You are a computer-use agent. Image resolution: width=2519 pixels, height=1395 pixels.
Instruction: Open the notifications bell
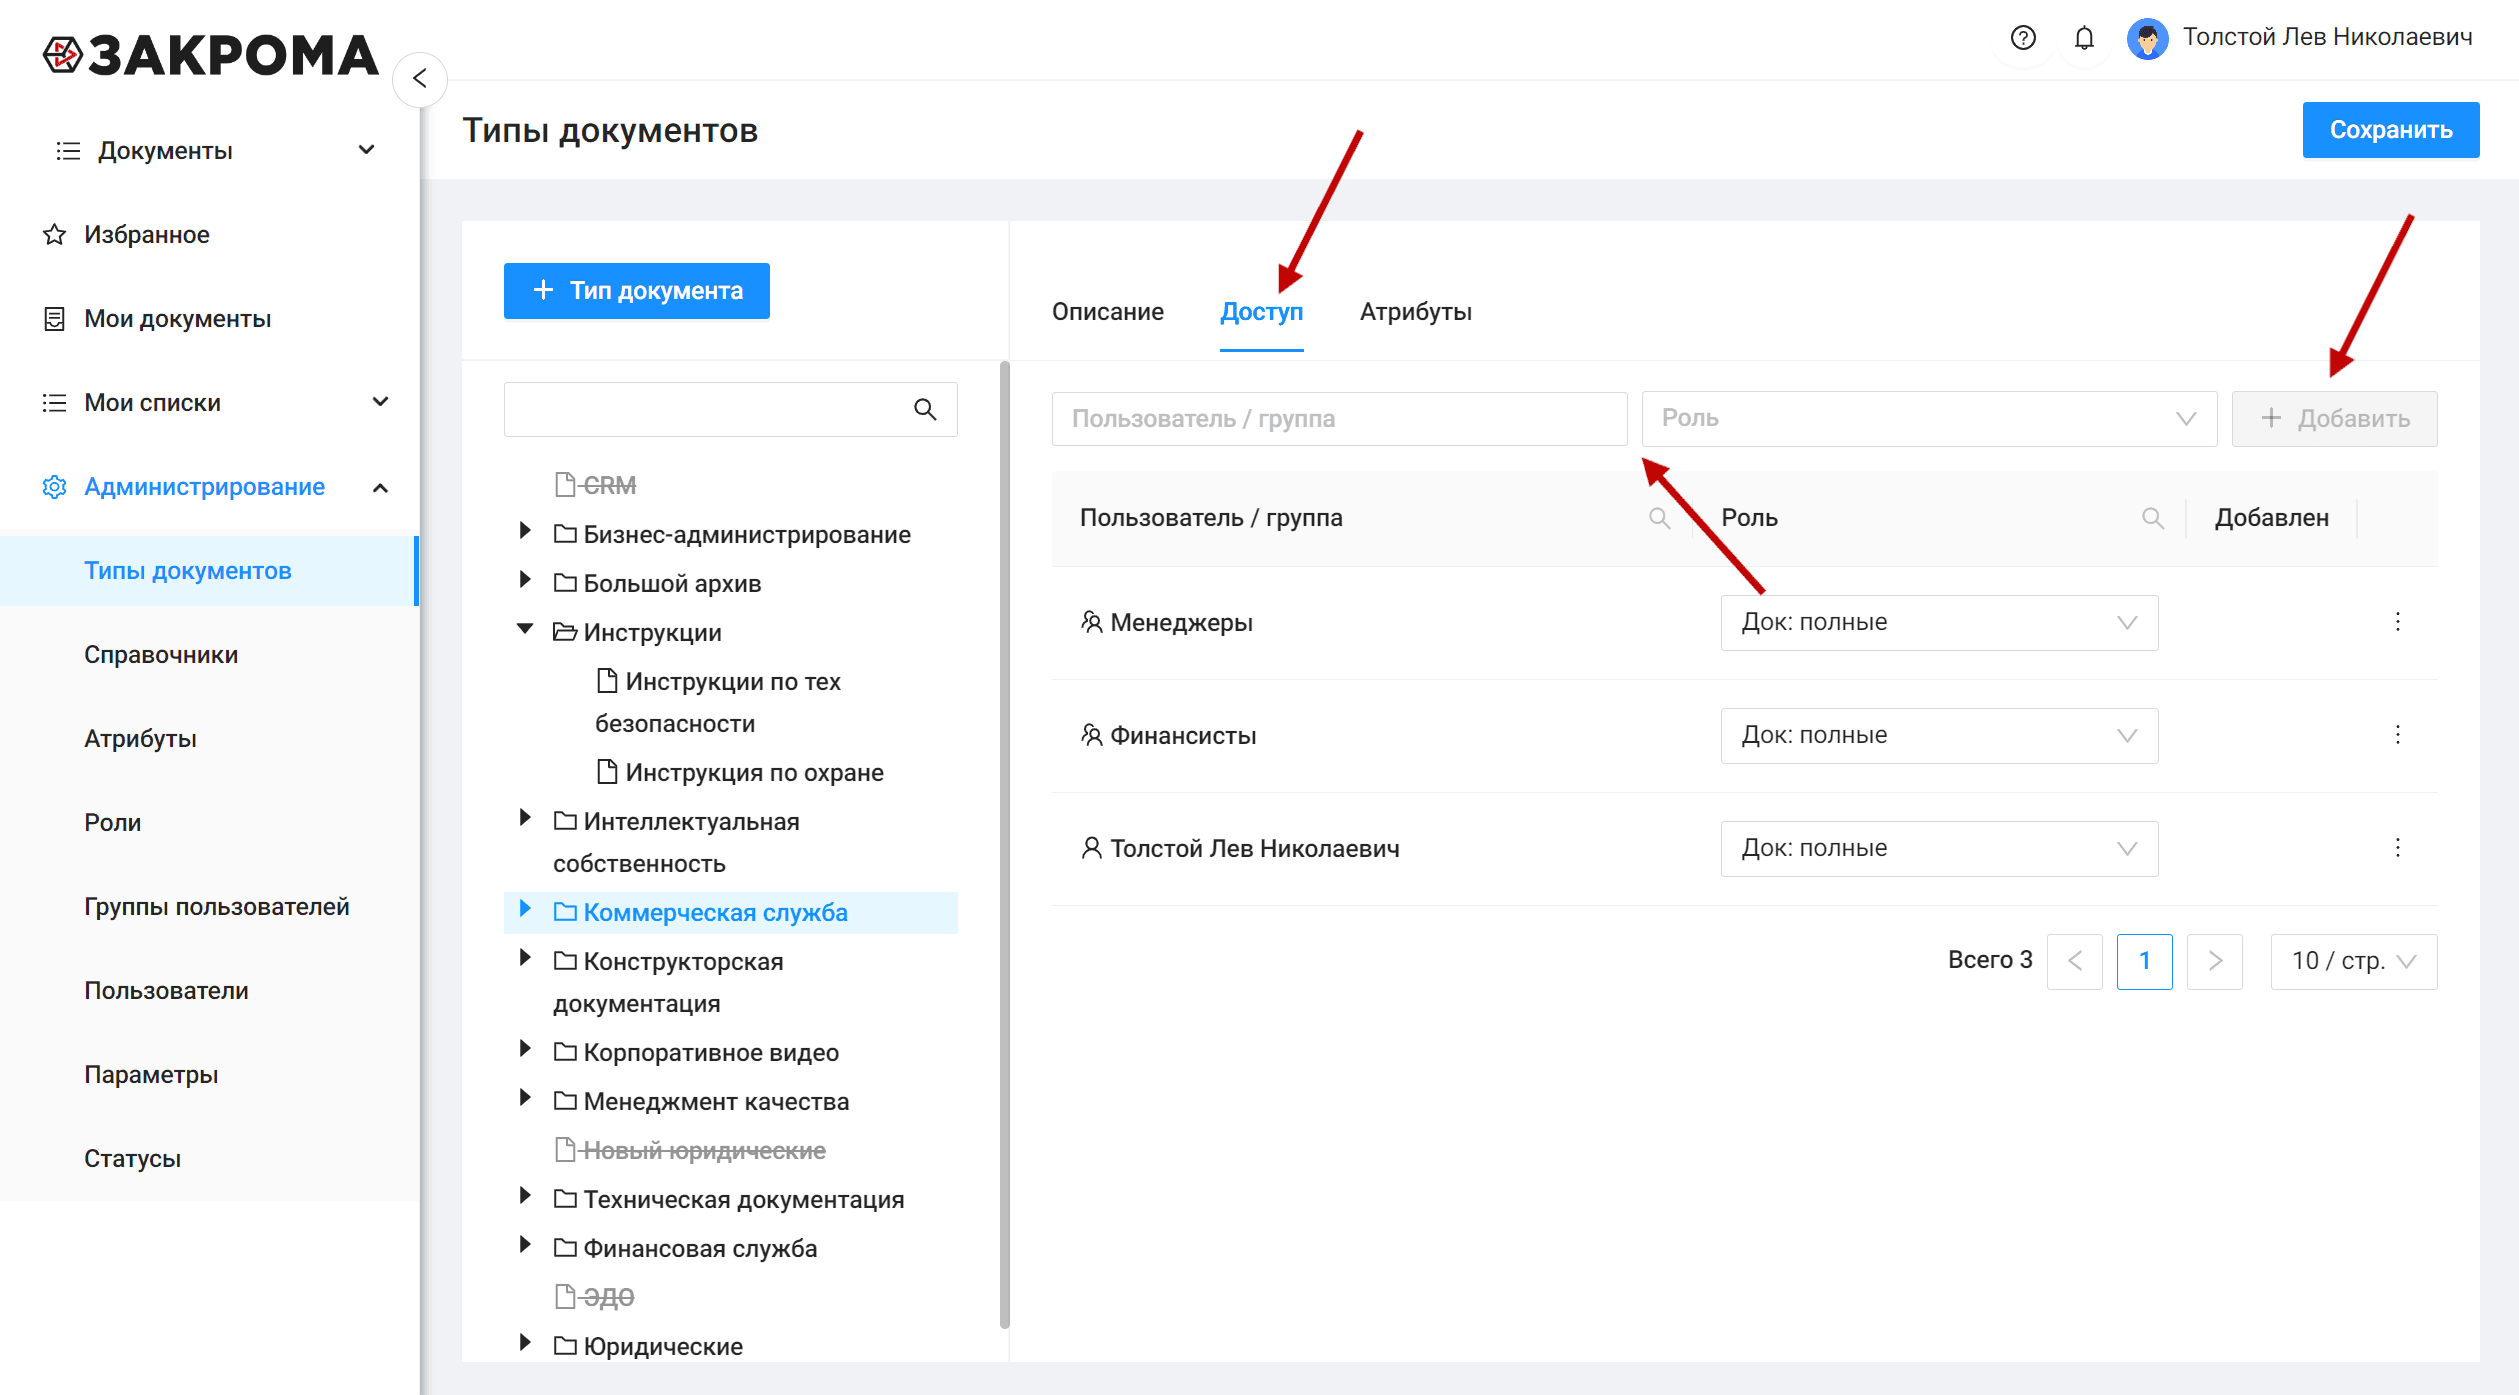(2084, 38)
